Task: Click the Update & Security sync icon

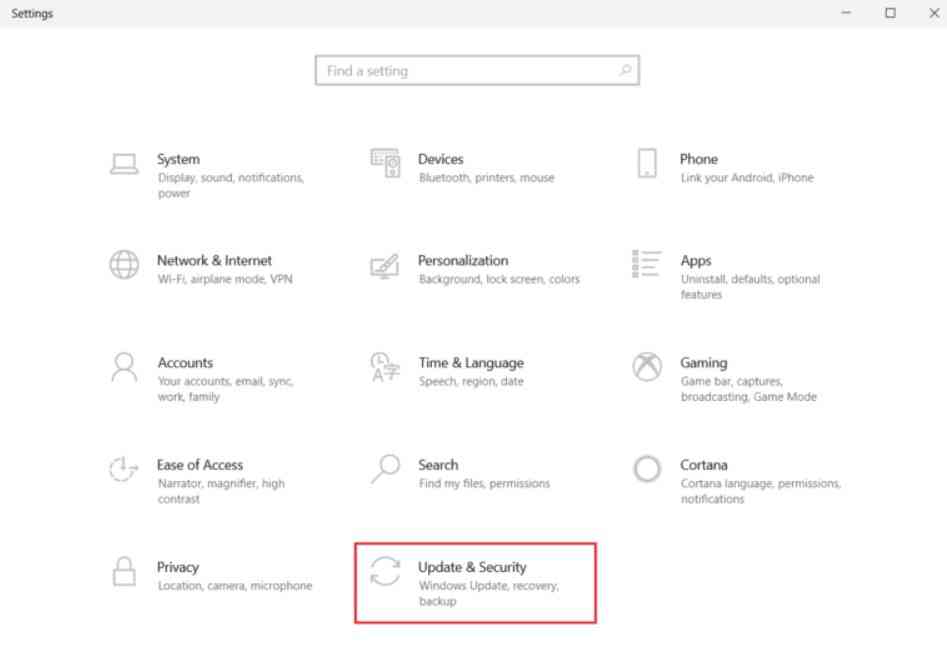Action: (385, 572)
